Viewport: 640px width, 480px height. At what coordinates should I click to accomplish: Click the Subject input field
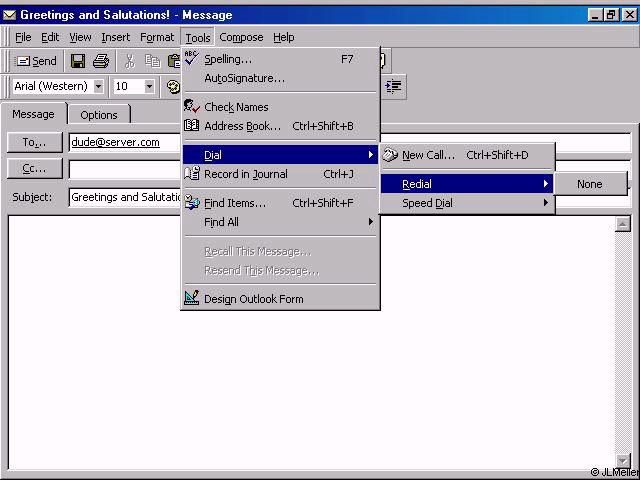(350, 197)
